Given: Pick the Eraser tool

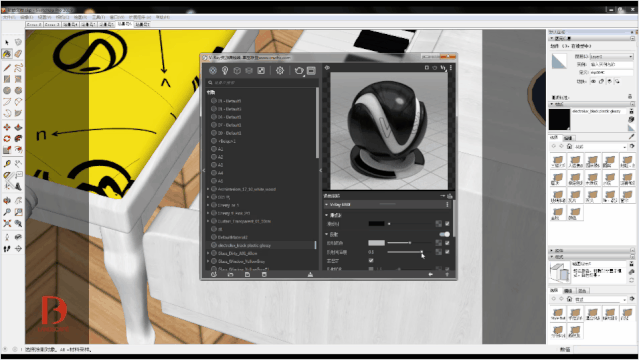Looking at the screenshot, I should tap(18, 54).
